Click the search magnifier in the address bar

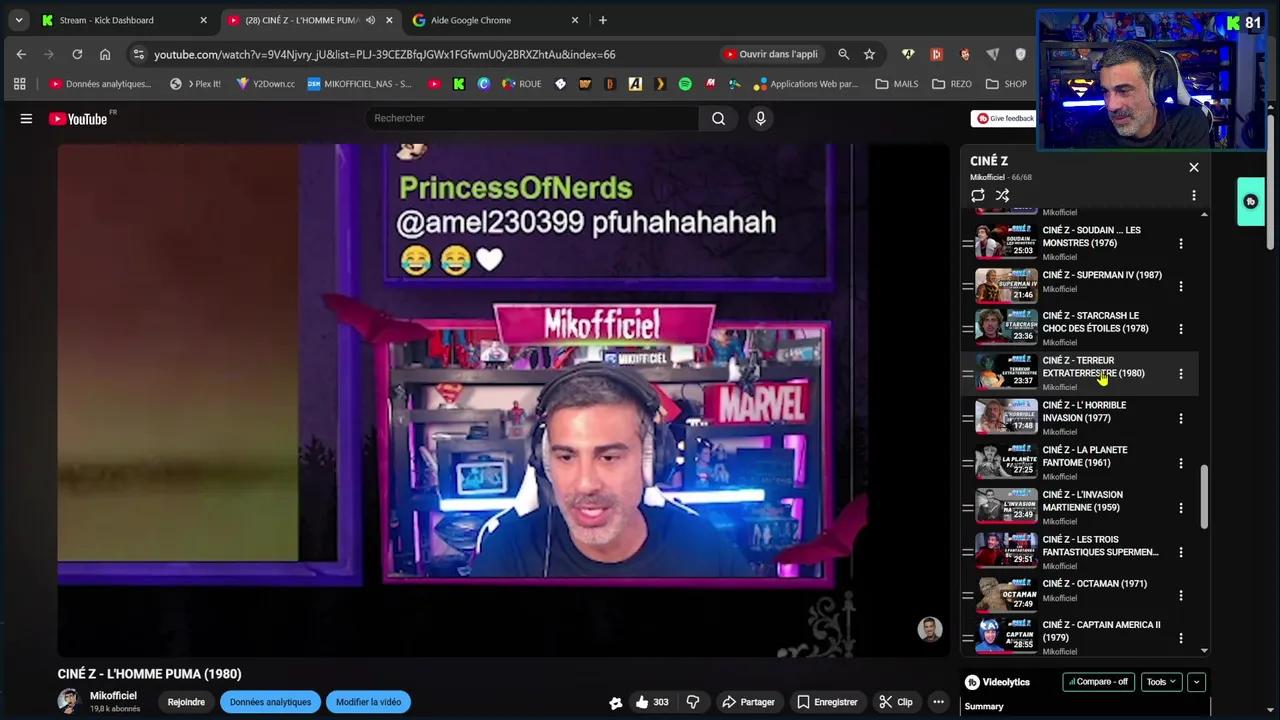843,54
